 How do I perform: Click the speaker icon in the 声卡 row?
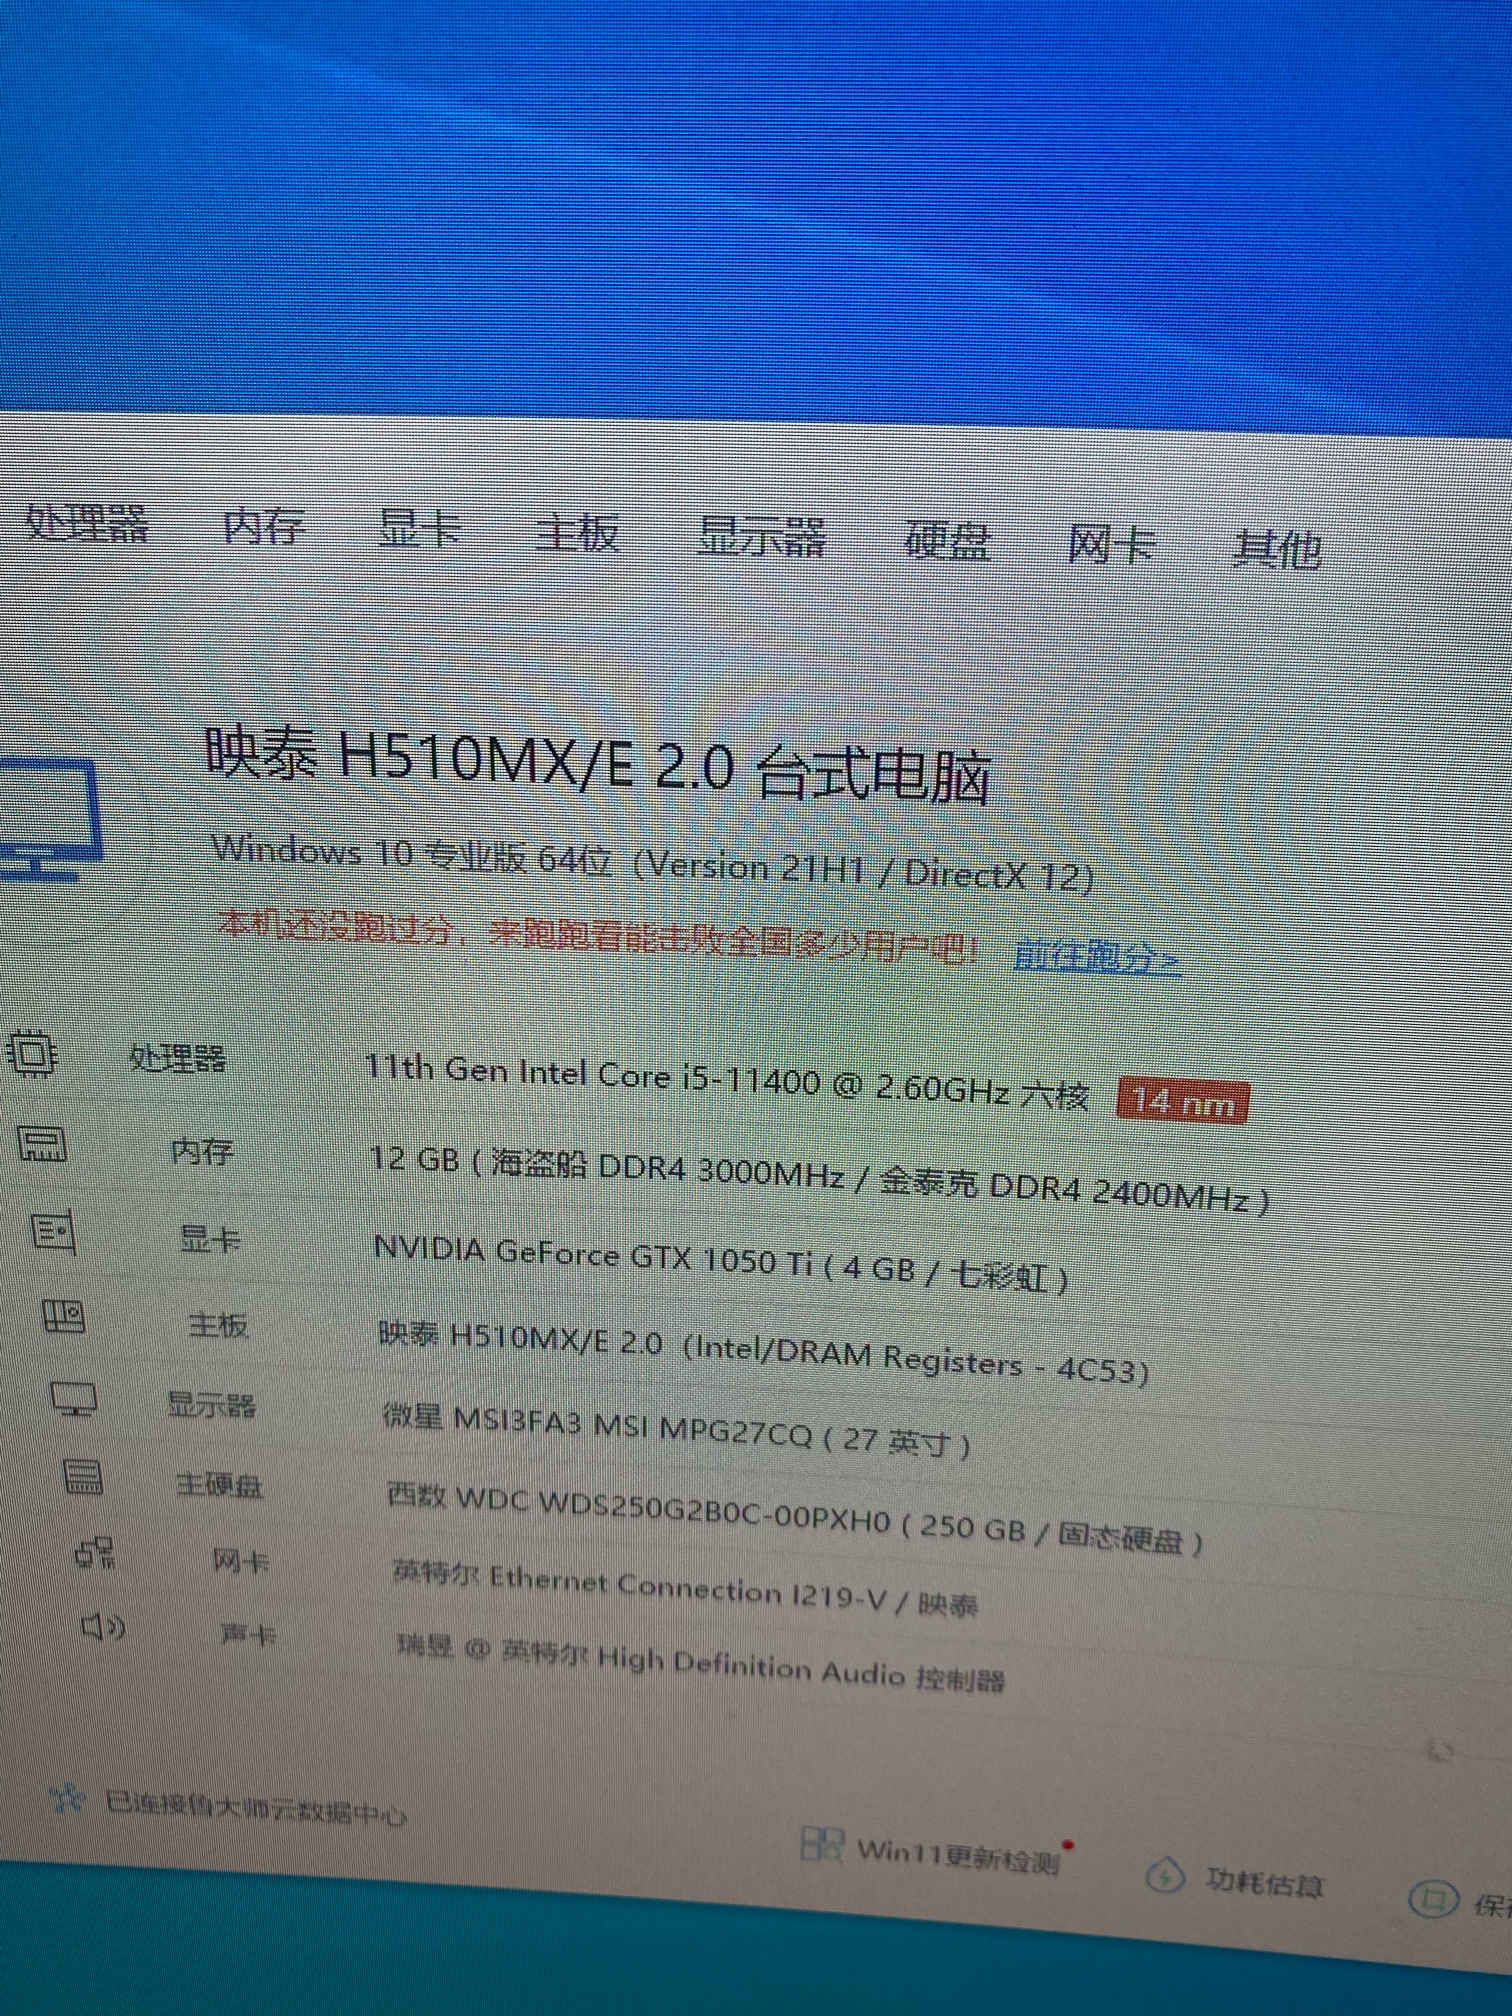coord(103,1627)
